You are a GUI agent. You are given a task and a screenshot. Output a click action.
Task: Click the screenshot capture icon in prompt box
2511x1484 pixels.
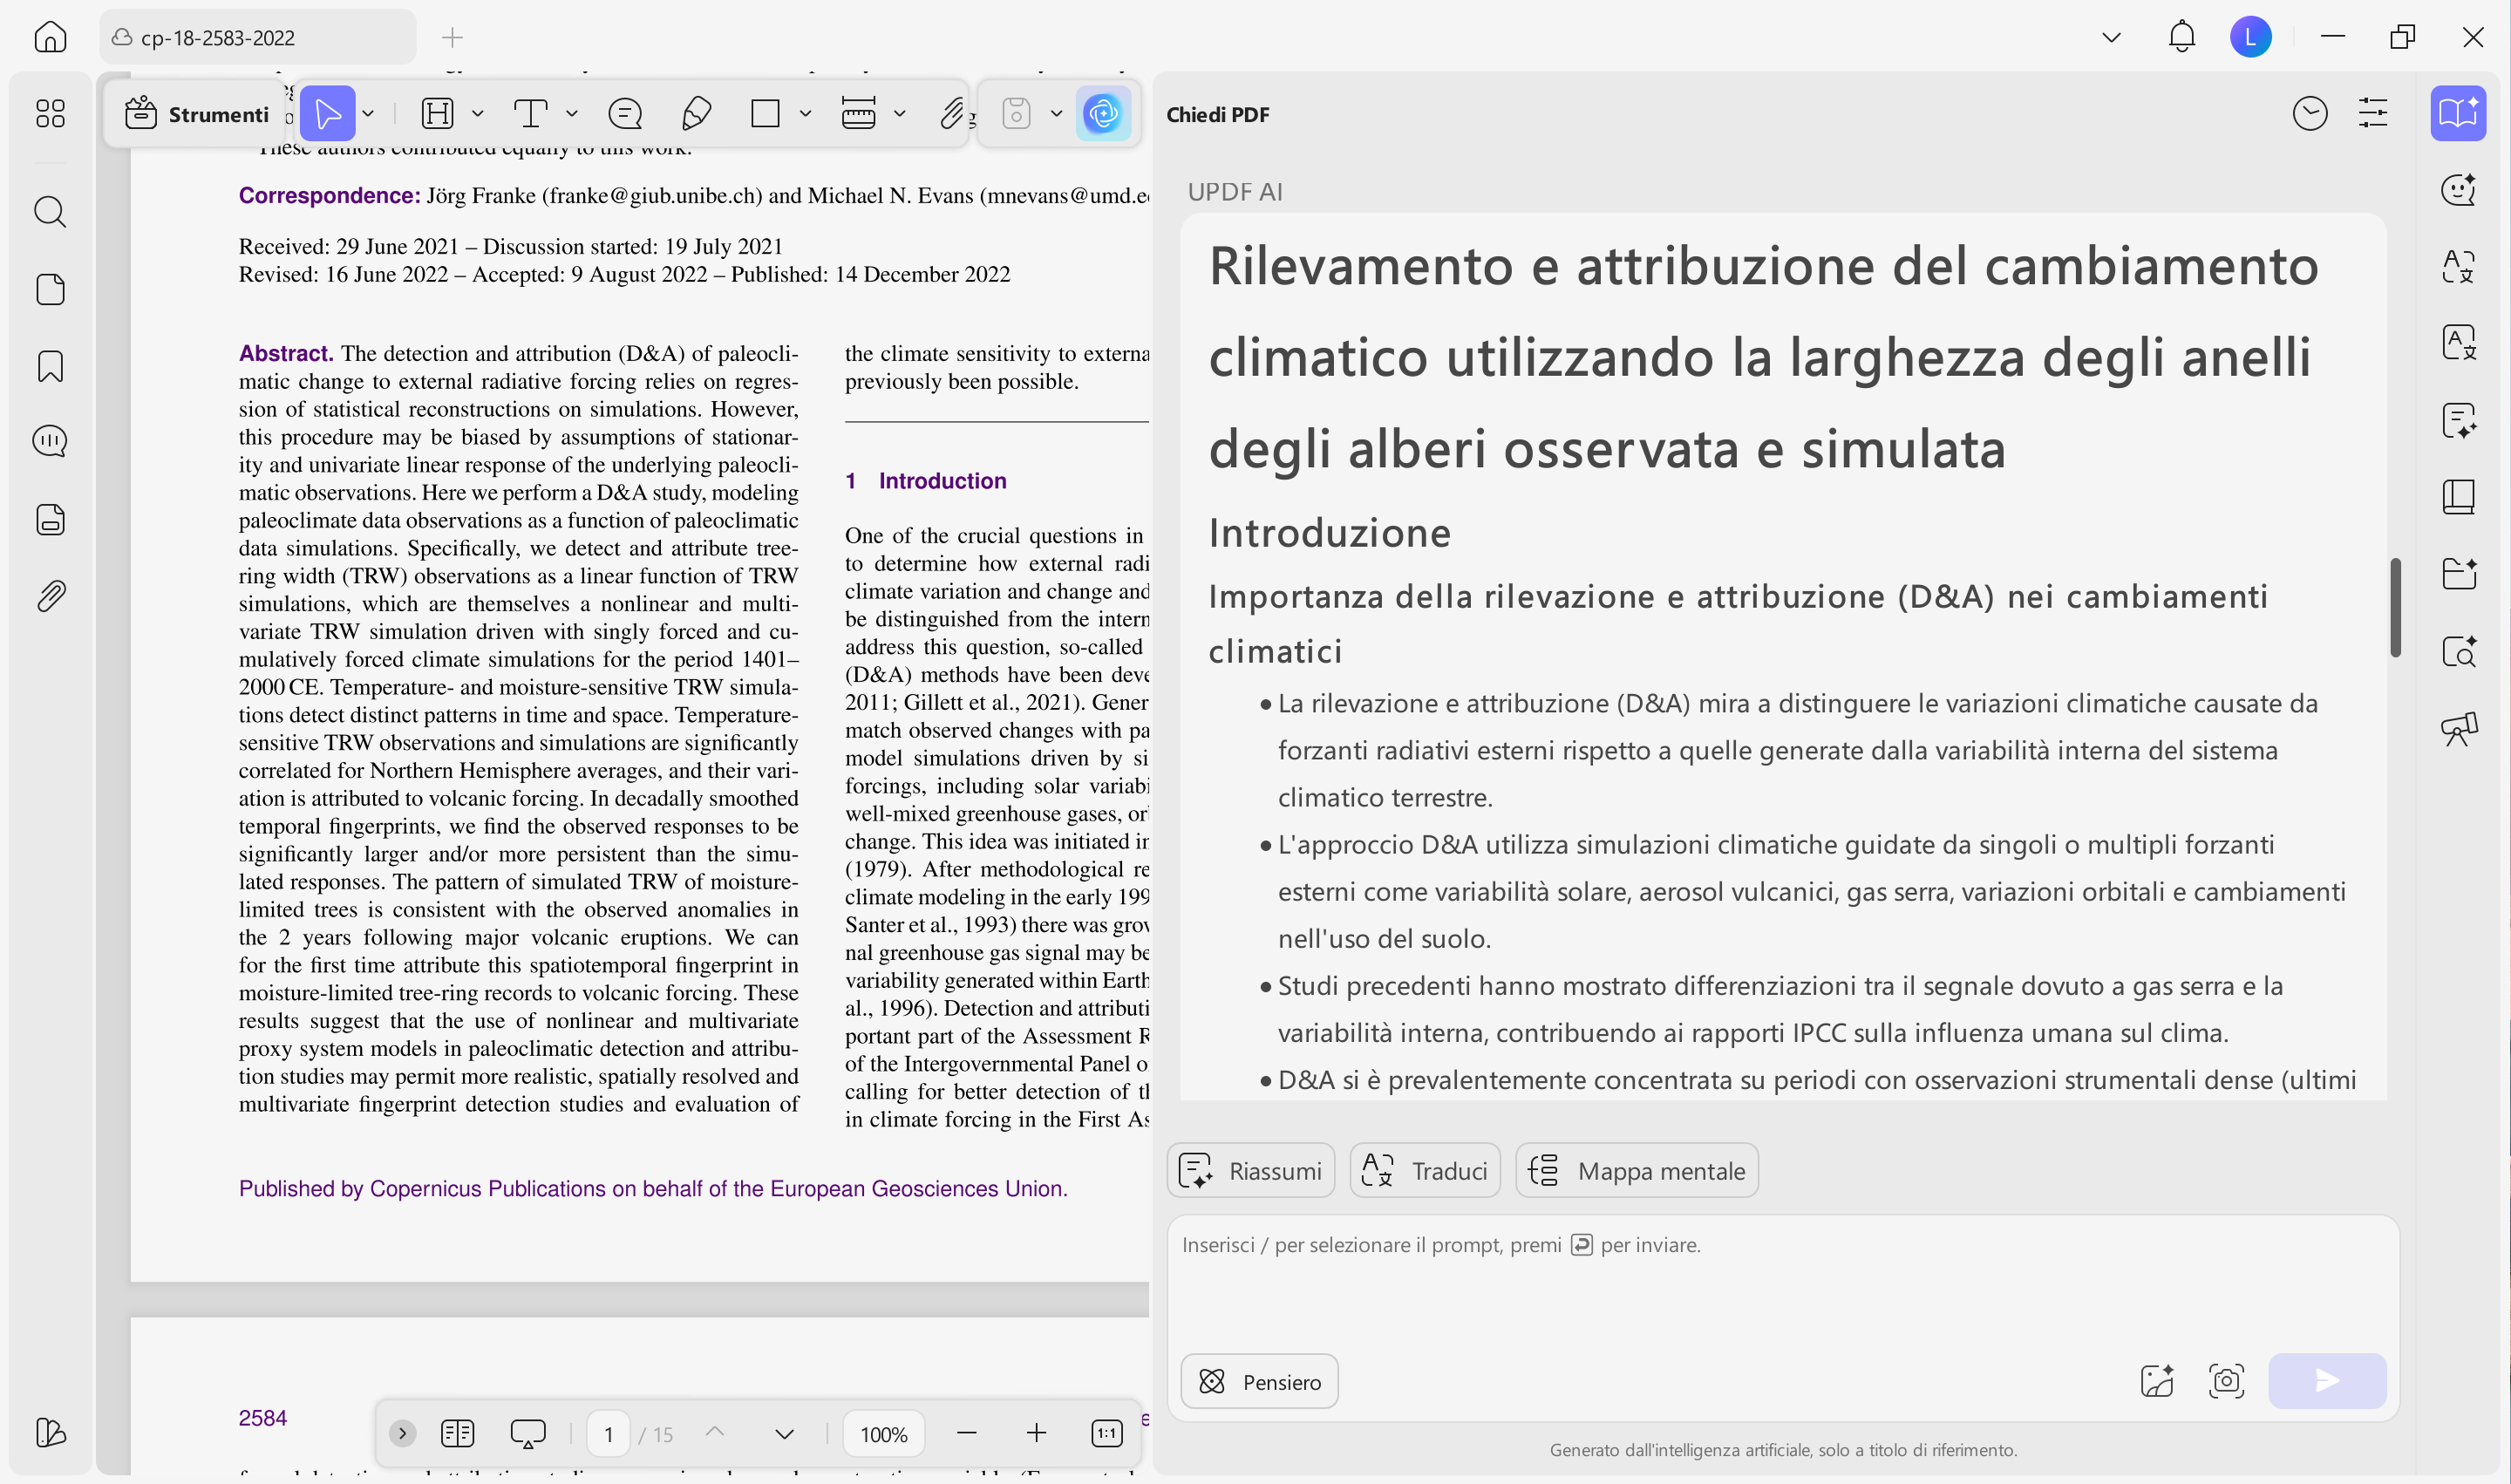[2226, 1381]
